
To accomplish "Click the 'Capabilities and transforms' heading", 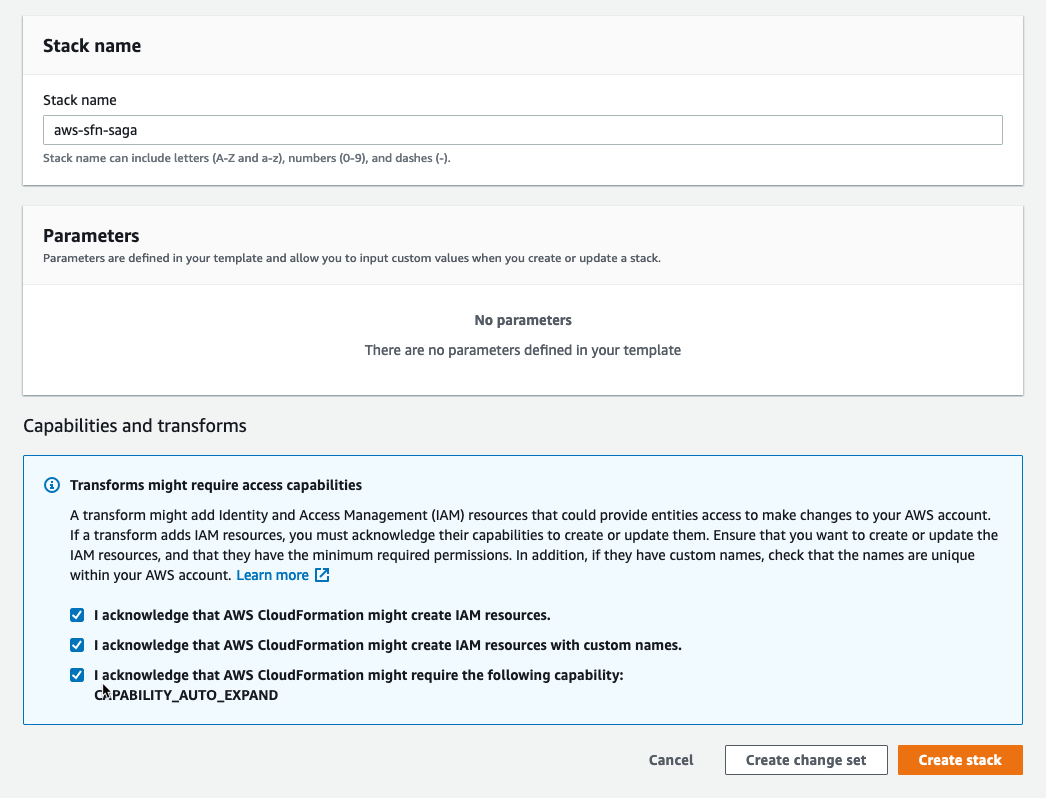I will click(x=135, y=426).
